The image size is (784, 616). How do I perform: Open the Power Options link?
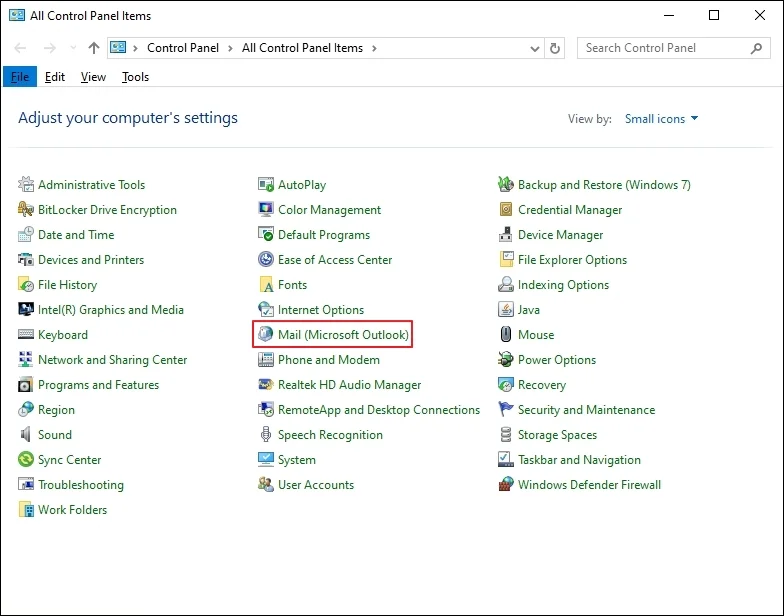[557, 360]
